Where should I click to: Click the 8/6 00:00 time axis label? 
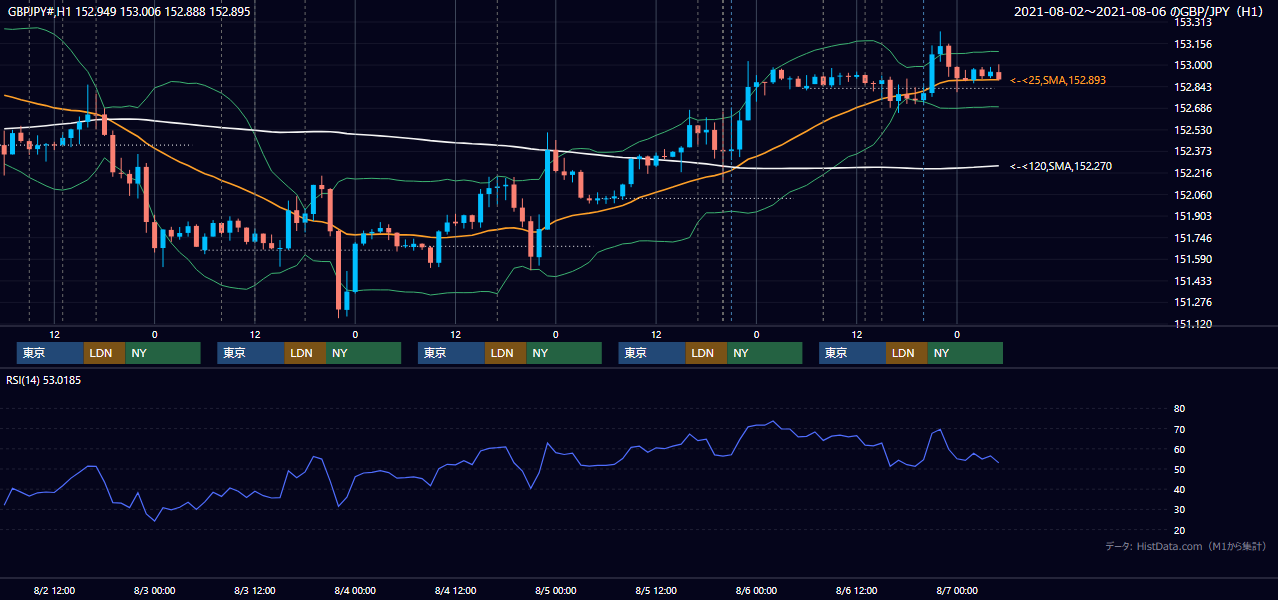coord(757,590)
